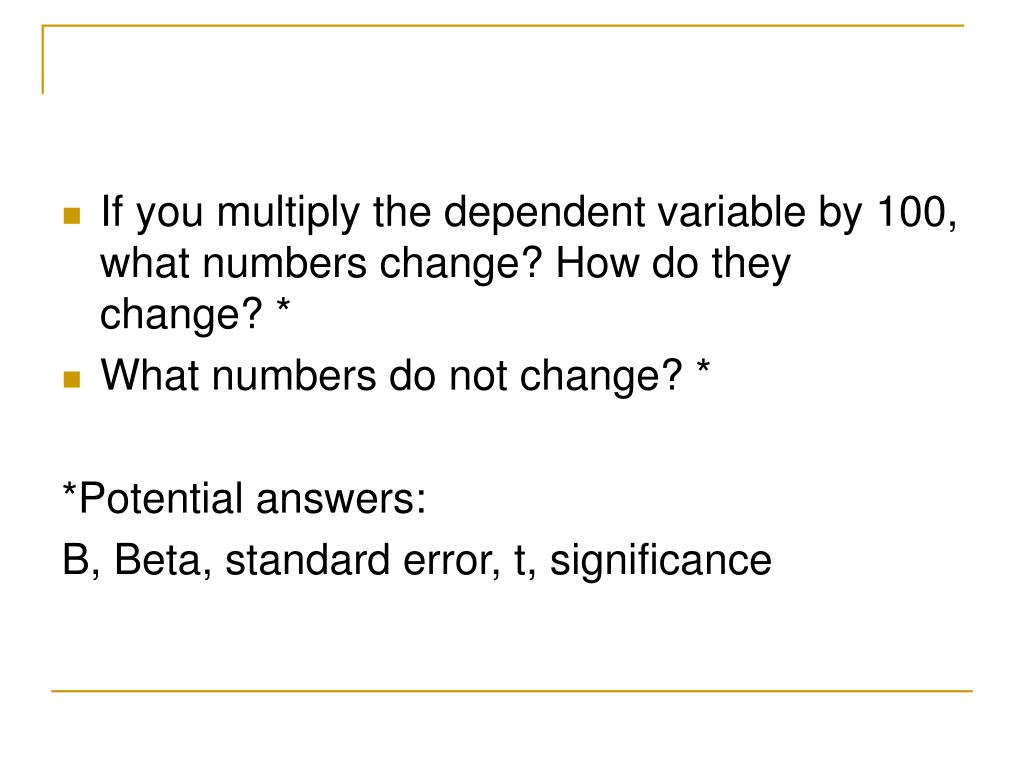
Task: Click the gold bullet before "What numbers"
Action: tap(72, 379)
